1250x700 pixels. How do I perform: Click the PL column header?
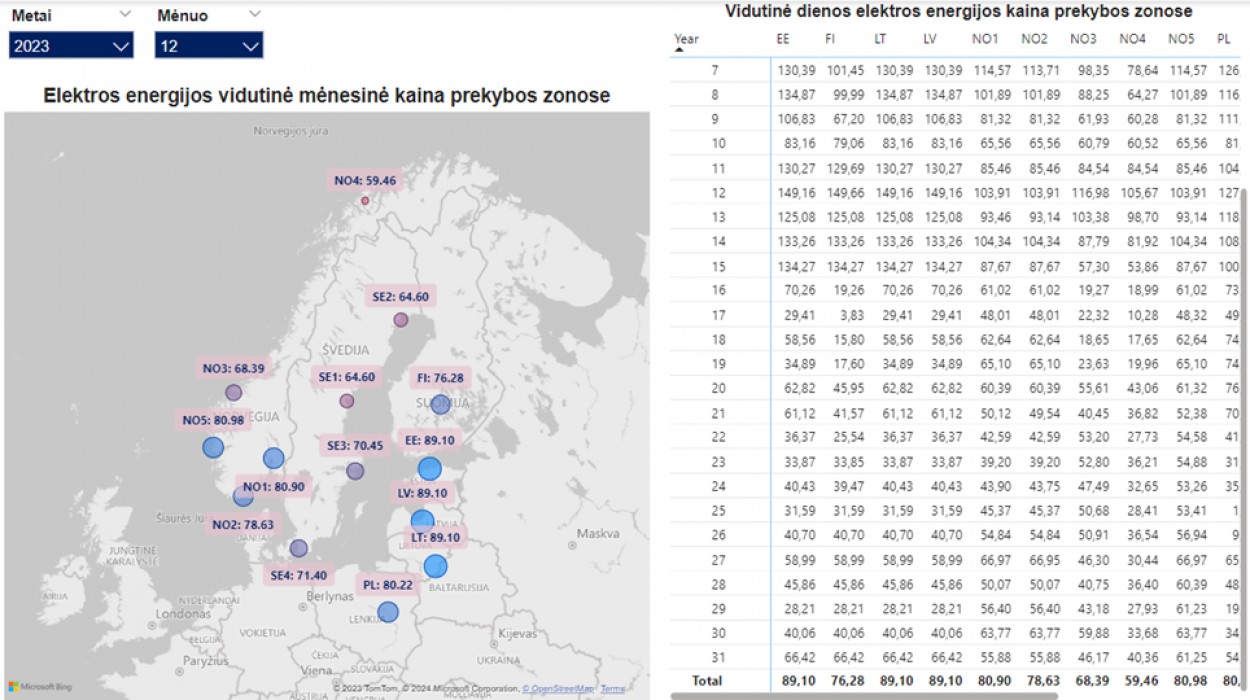tap(1224, 39)
